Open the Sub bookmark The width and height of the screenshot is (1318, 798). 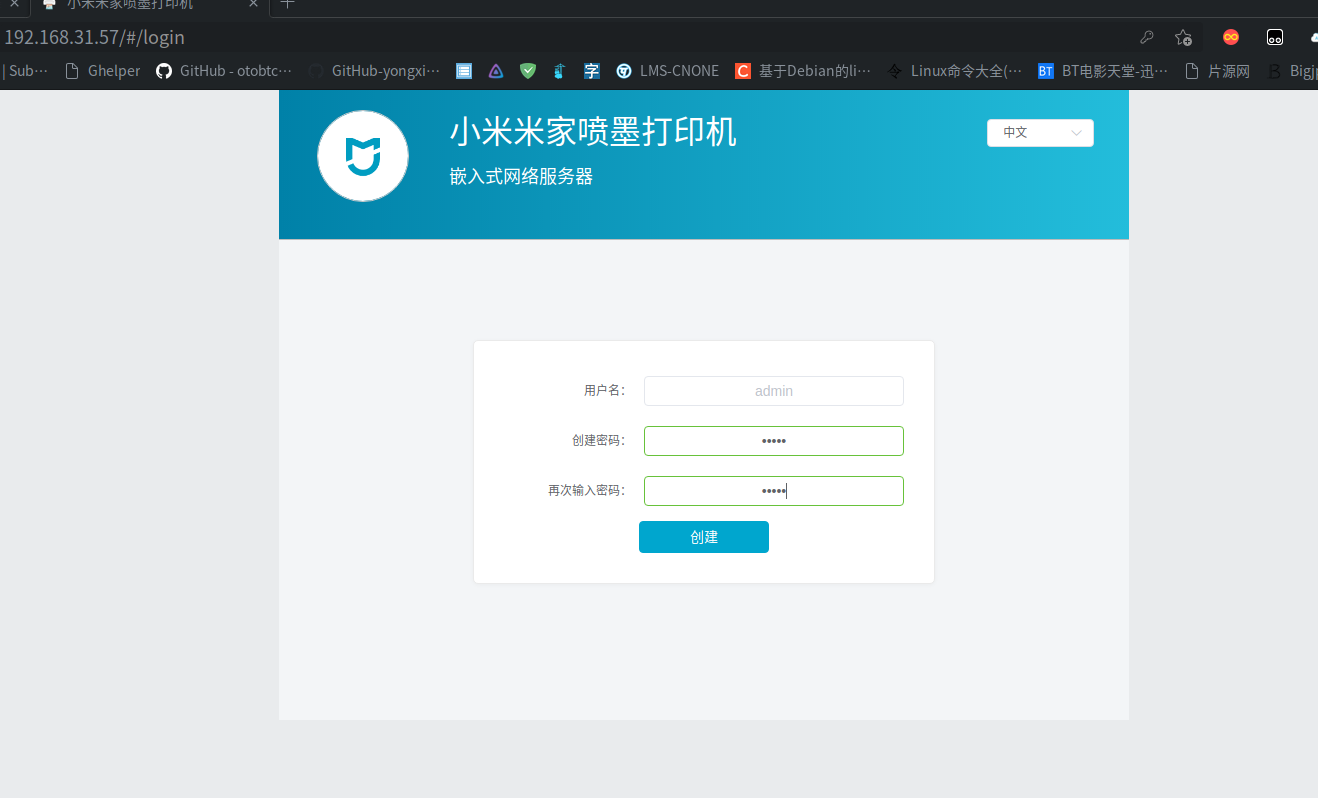pos(25,71)
